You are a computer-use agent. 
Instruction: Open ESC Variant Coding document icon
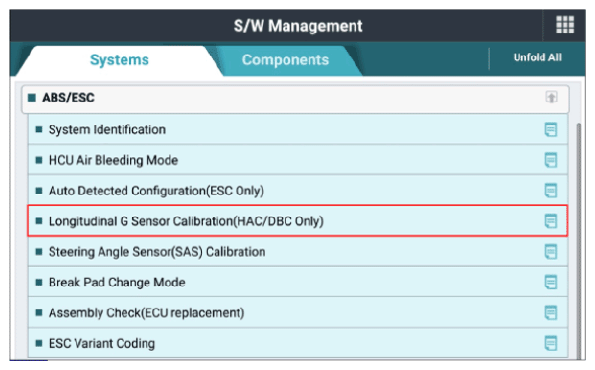(551, 343)
